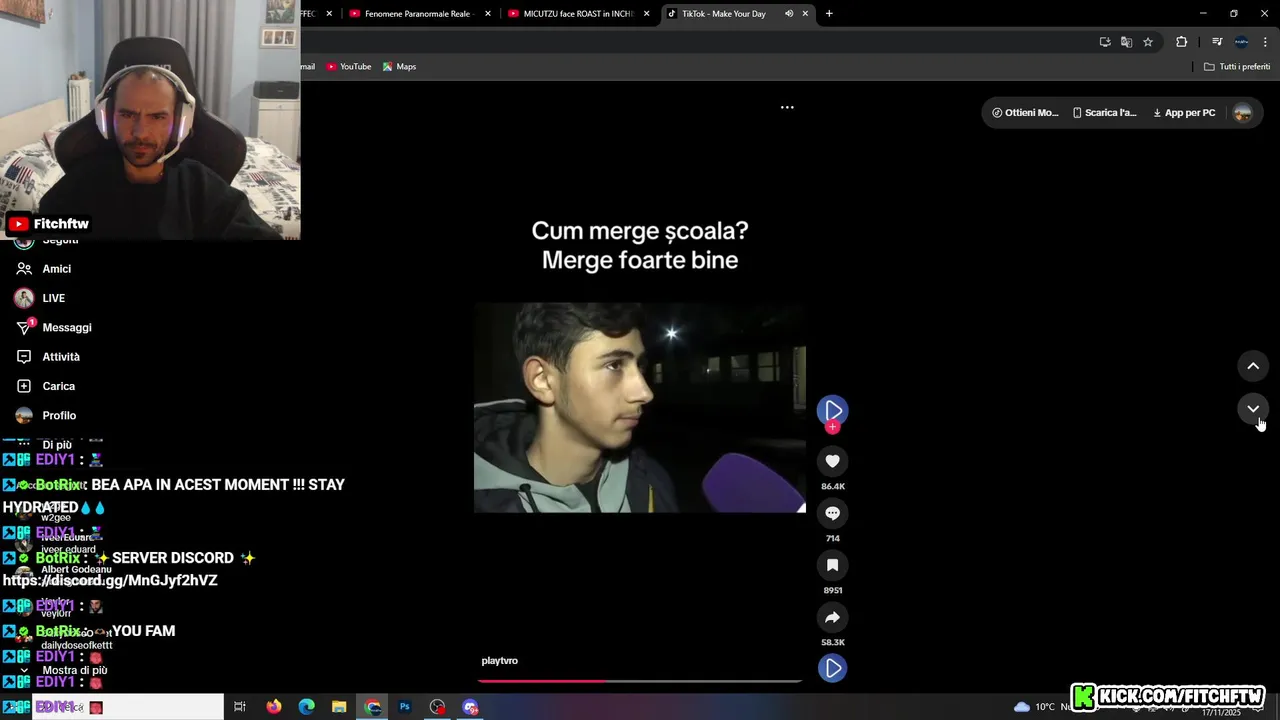Pause the playing TikTok video

pyautogui.click(x=640, y=408)
